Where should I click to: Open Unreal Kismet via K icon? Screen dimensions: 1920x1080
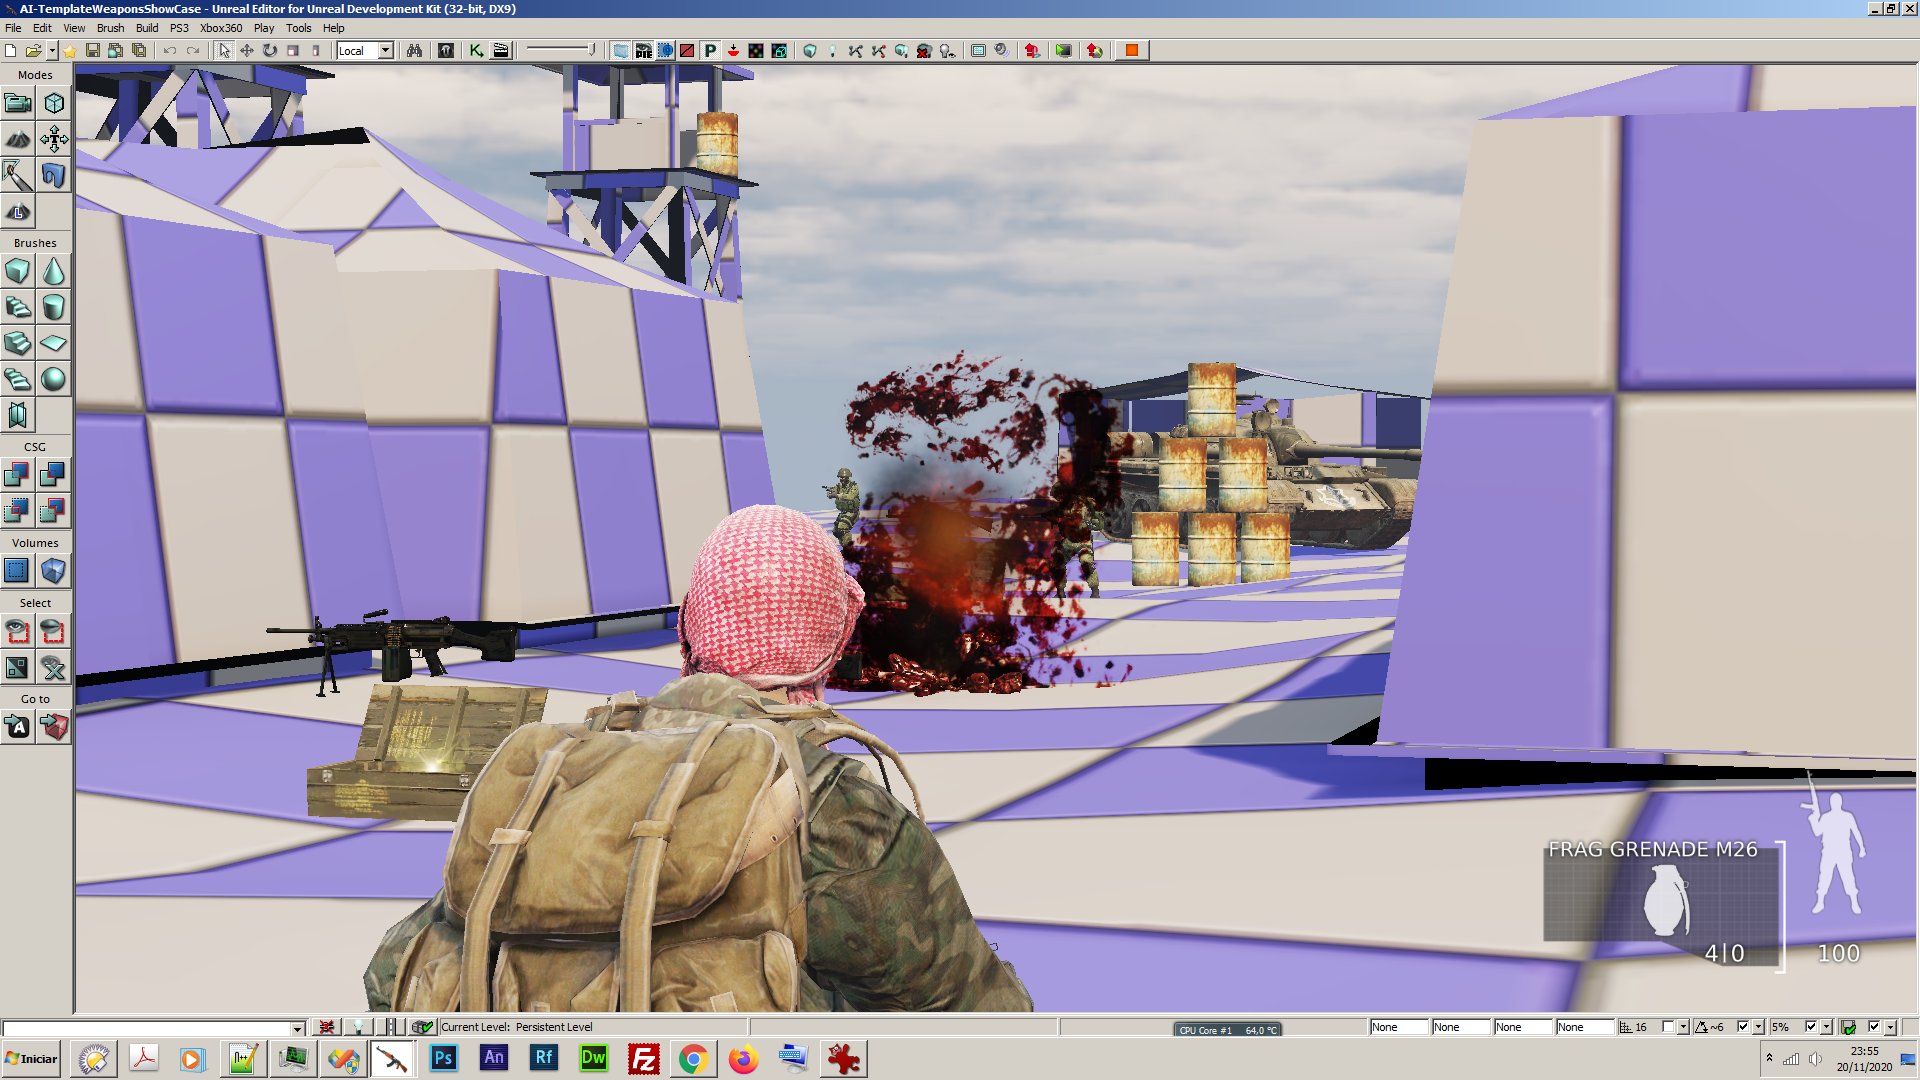[476, 51]
